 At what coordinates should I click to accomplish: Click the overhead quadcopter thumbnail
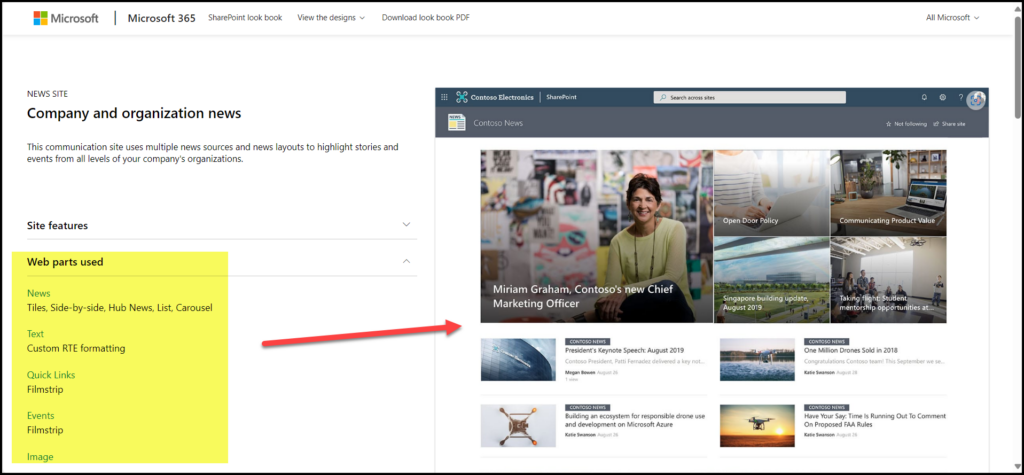tap(519, 425)
